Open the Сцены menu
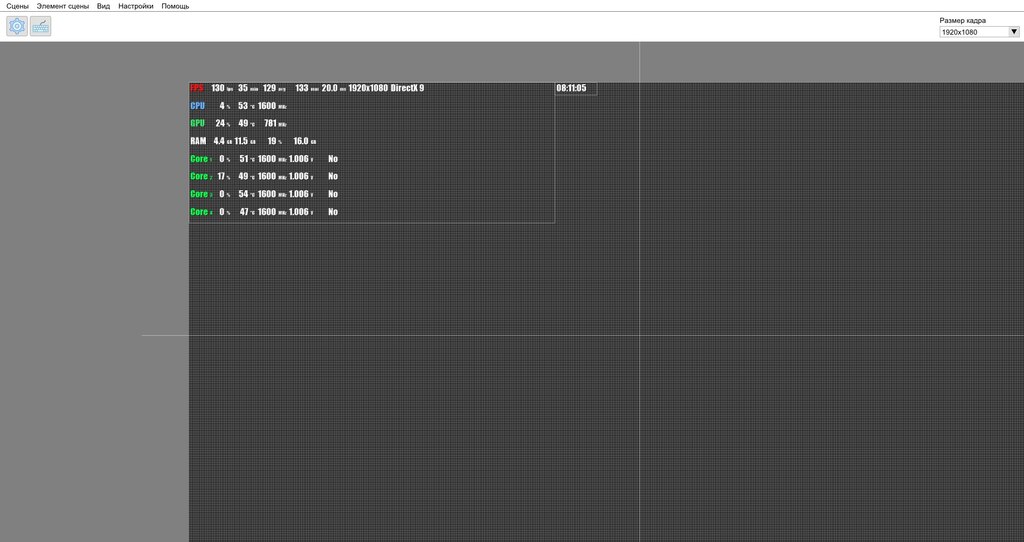Image resolution: width=1024 pixels, height=542 pixels. [18, 6]
